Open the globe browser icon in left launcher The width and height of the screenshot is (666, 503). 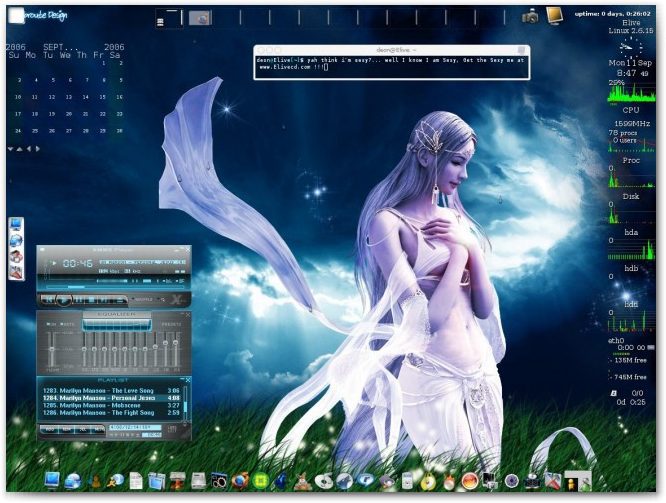16,240
